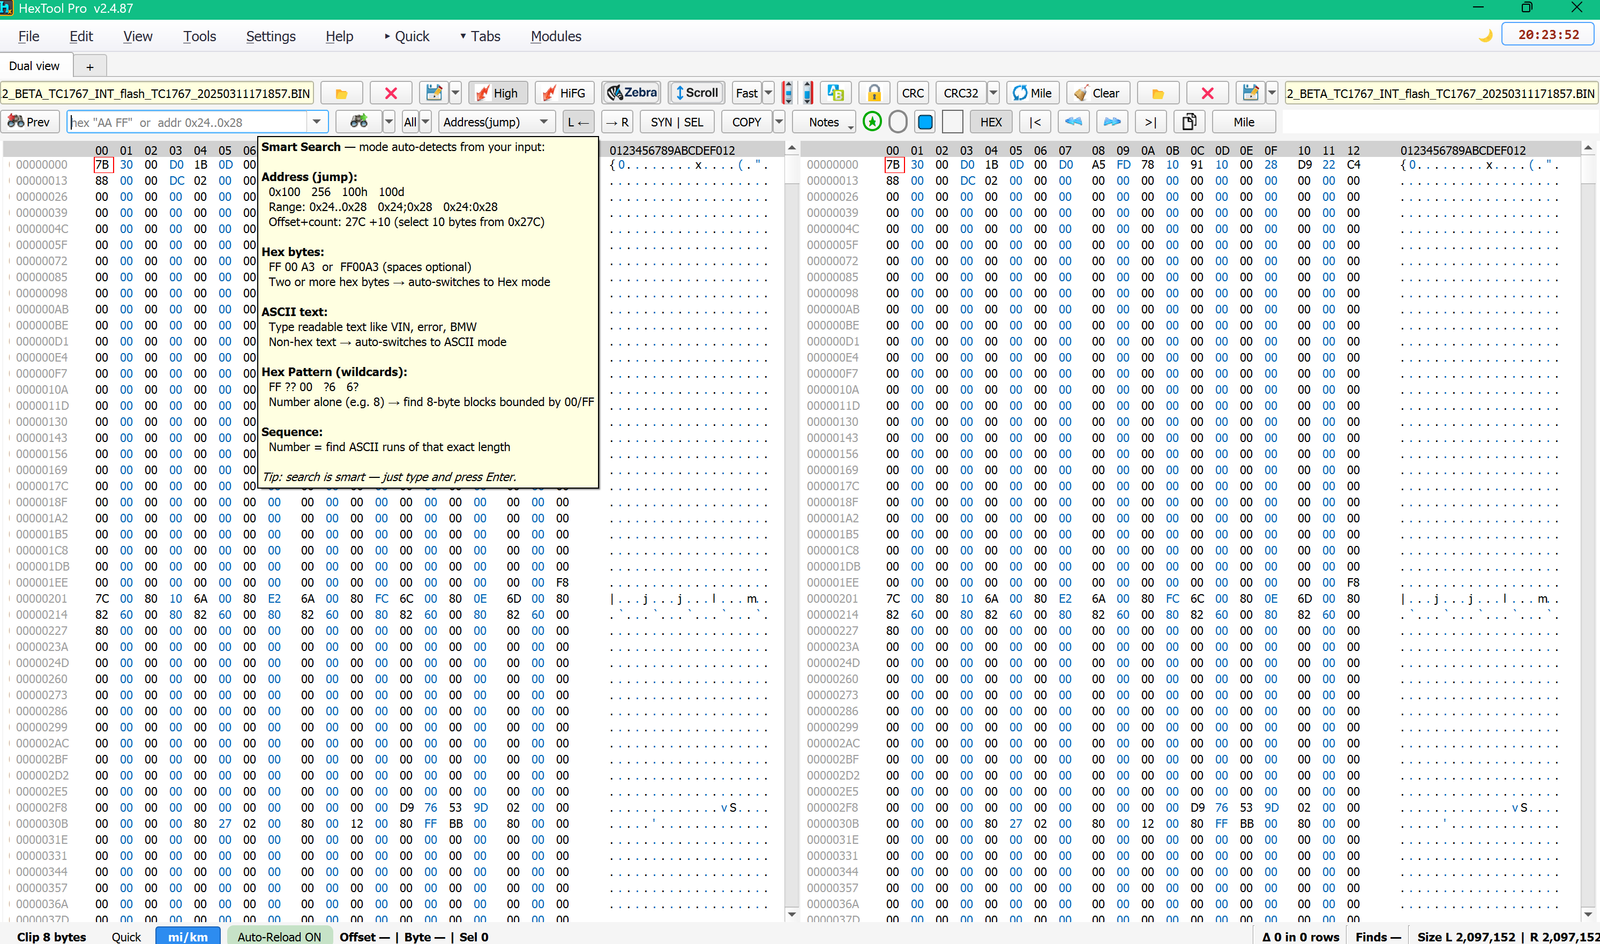Click the SYN | SEL button
The image size is (1600, 944).
pos(677,122)
